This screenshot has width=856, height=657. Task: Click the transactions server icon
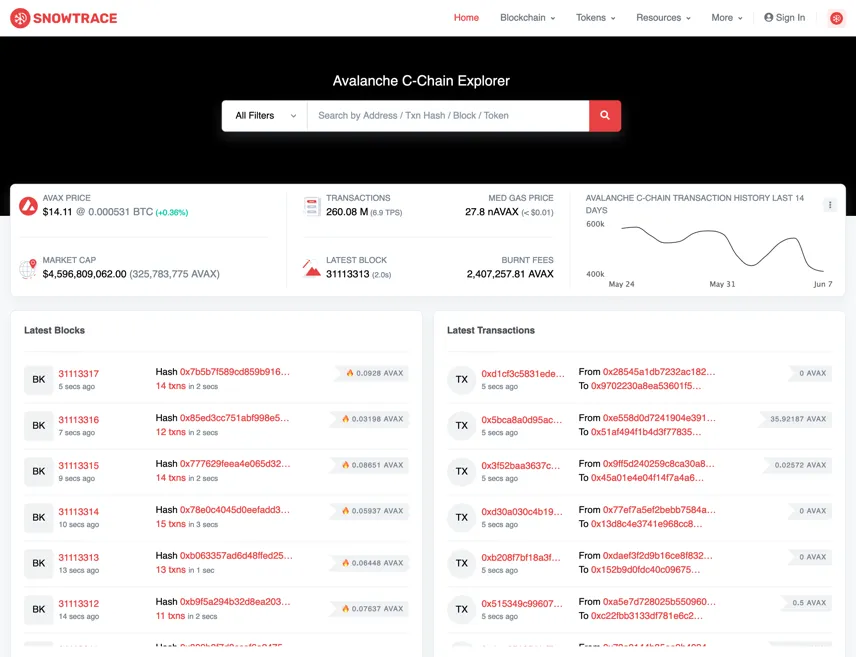click(312, 206)
